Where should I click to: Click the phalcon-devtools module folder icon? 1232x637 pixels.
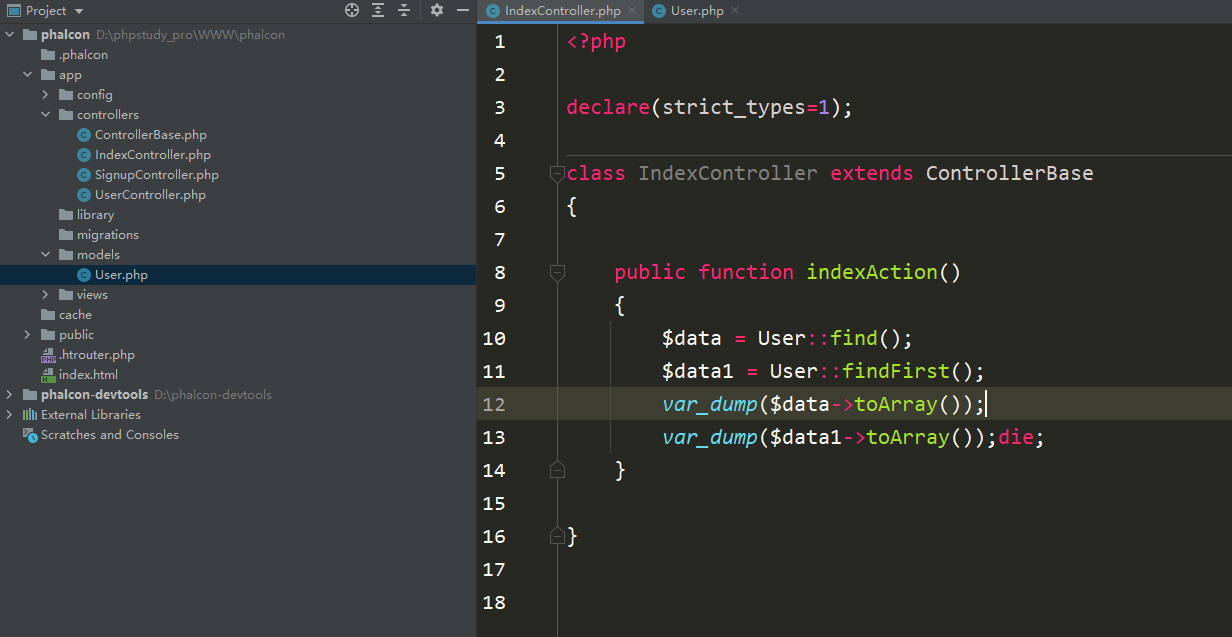[30, 394]
